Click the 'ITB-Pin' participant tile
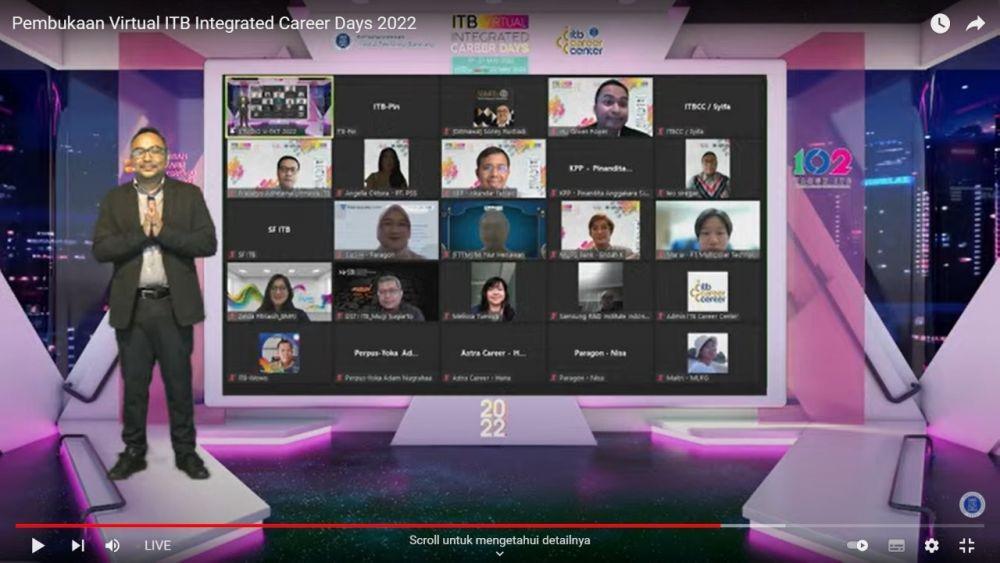Screen dimensions: 1000x563 point(386,106)
